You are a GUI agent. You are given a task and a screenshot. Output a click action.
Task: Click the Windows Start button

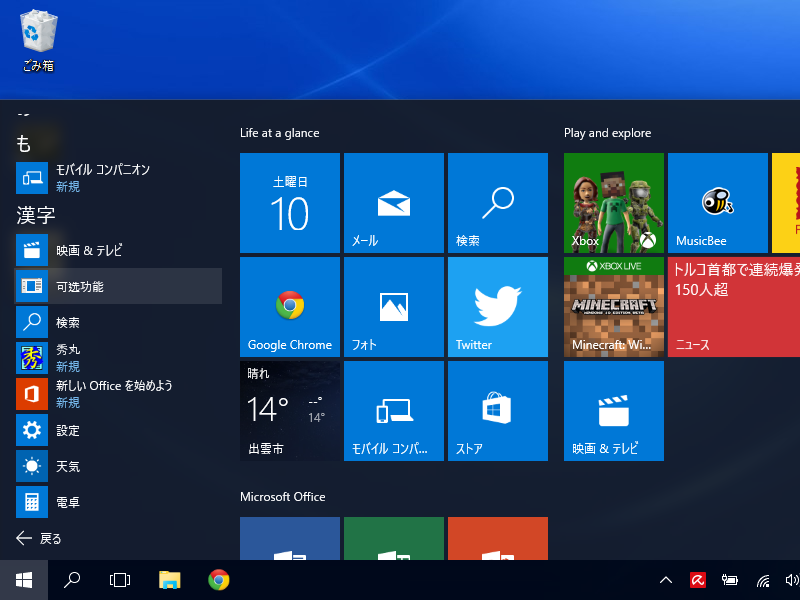(24, 580)
